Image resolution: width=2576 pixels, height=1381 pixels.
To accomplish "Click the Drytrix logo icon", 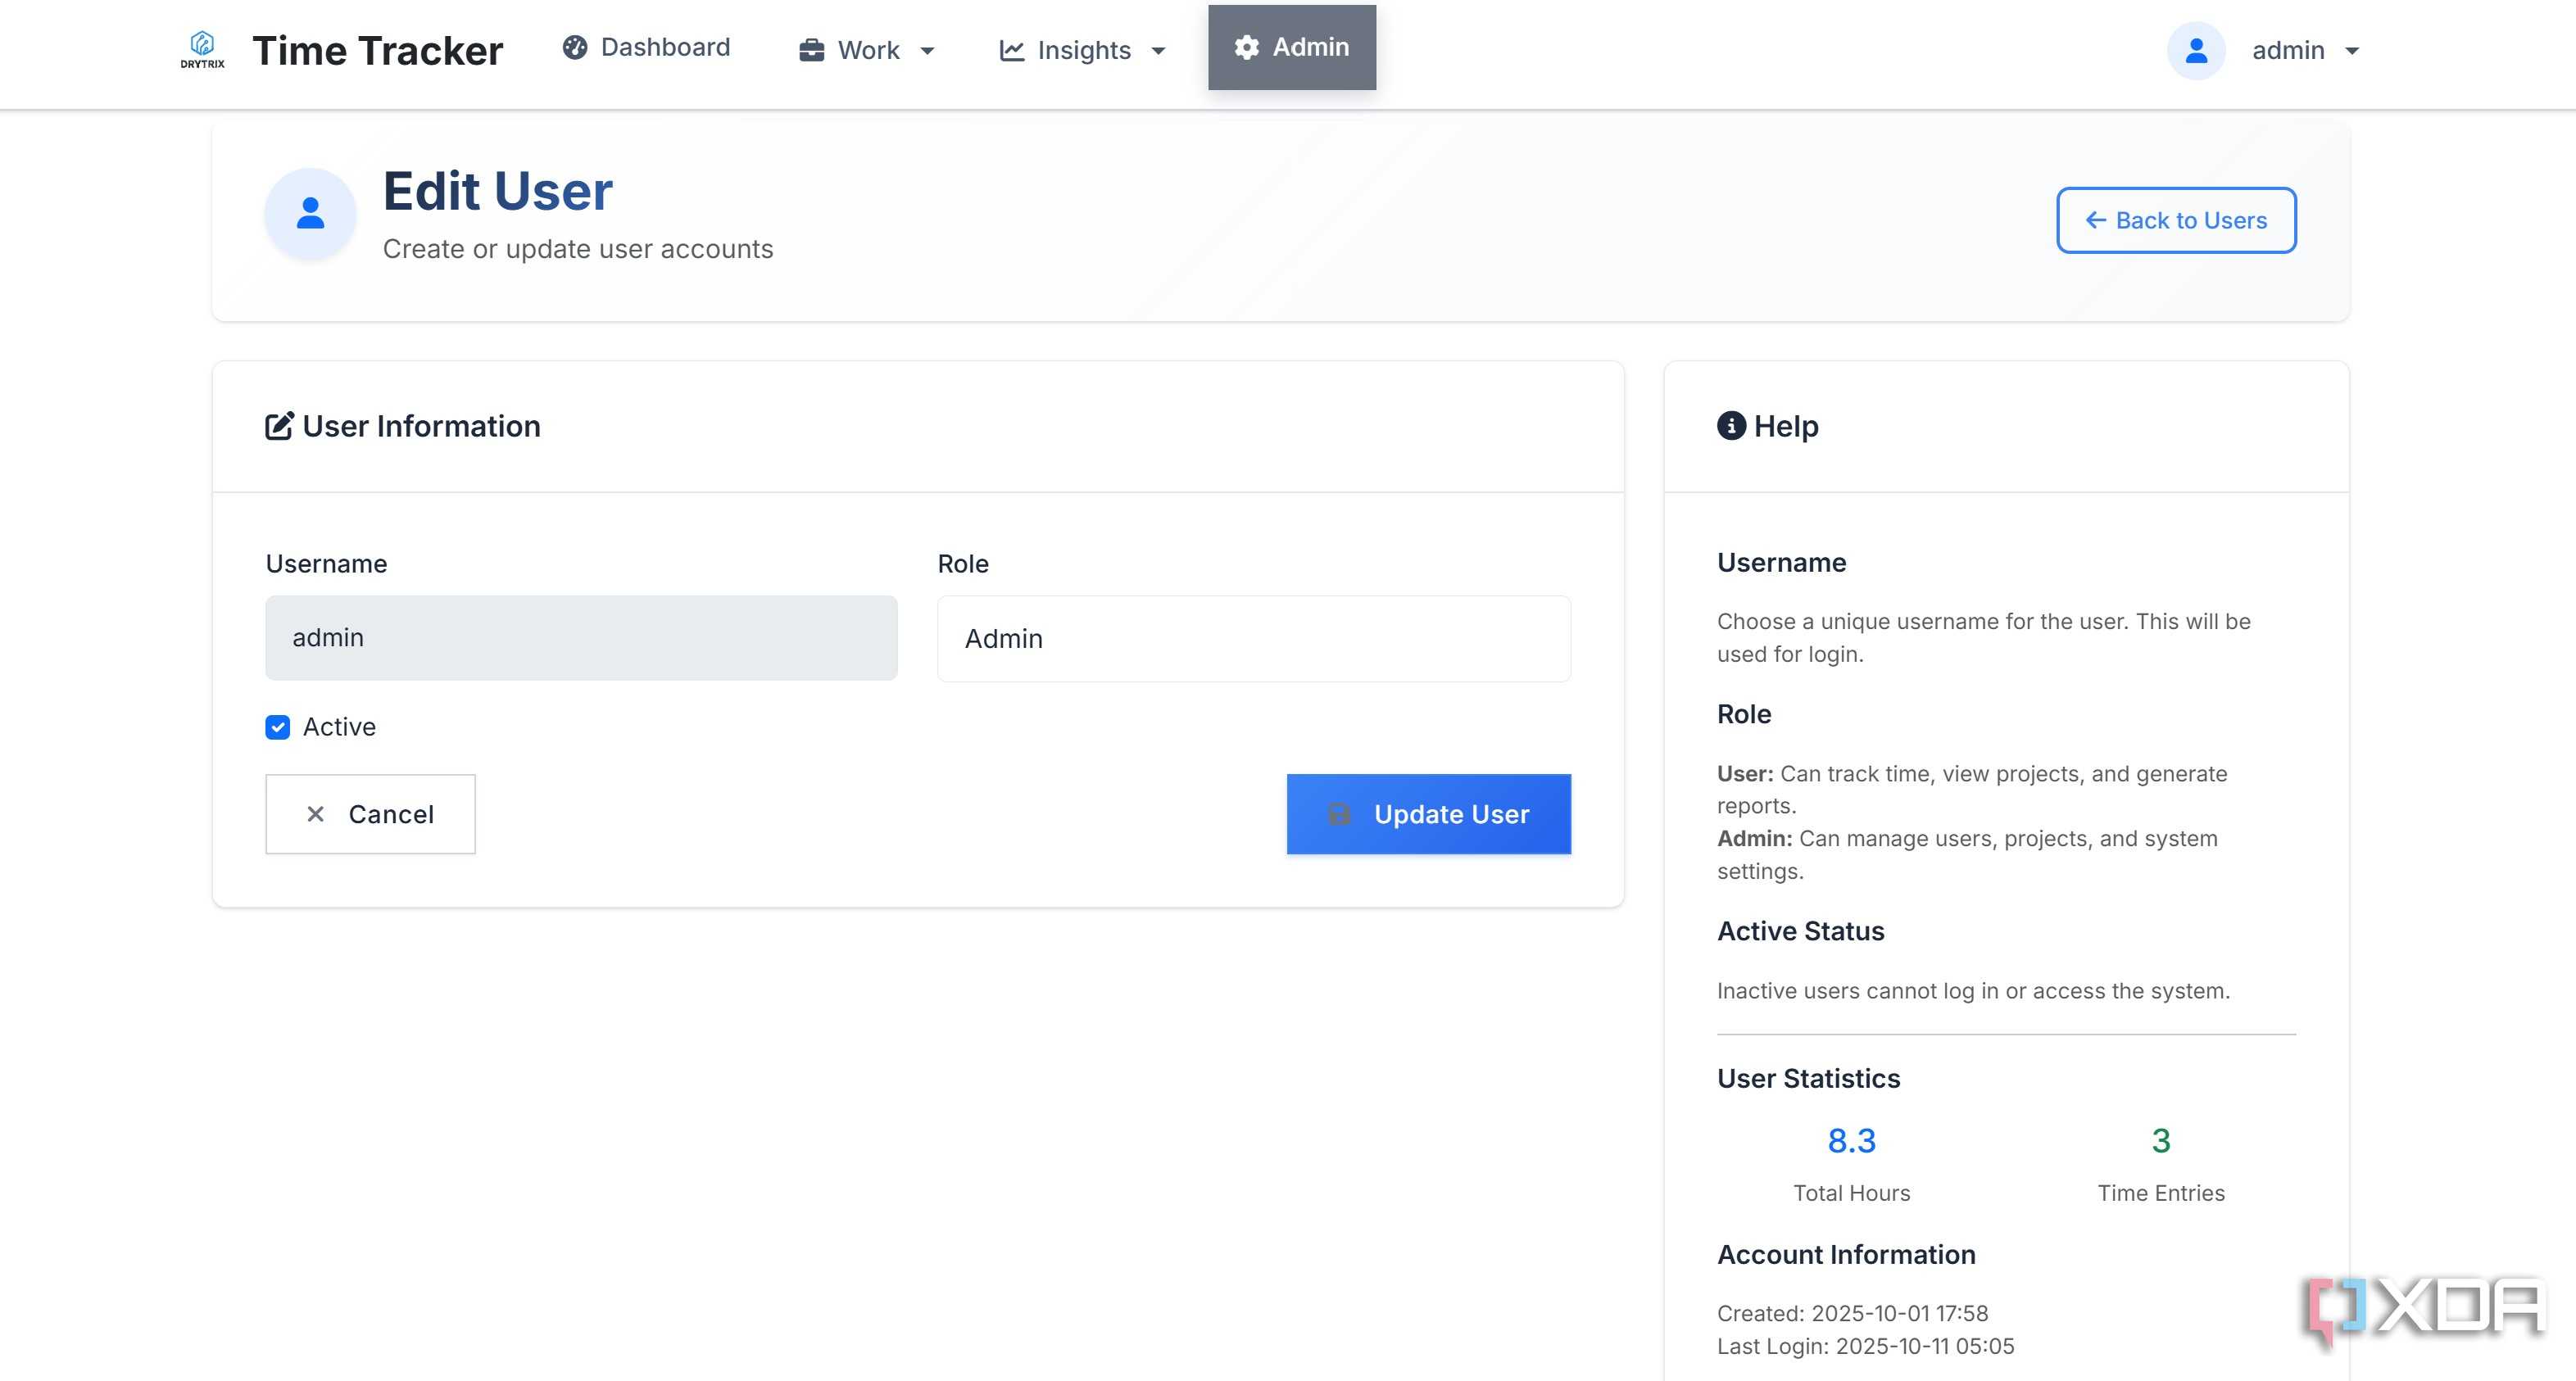I will click(202, 49).
